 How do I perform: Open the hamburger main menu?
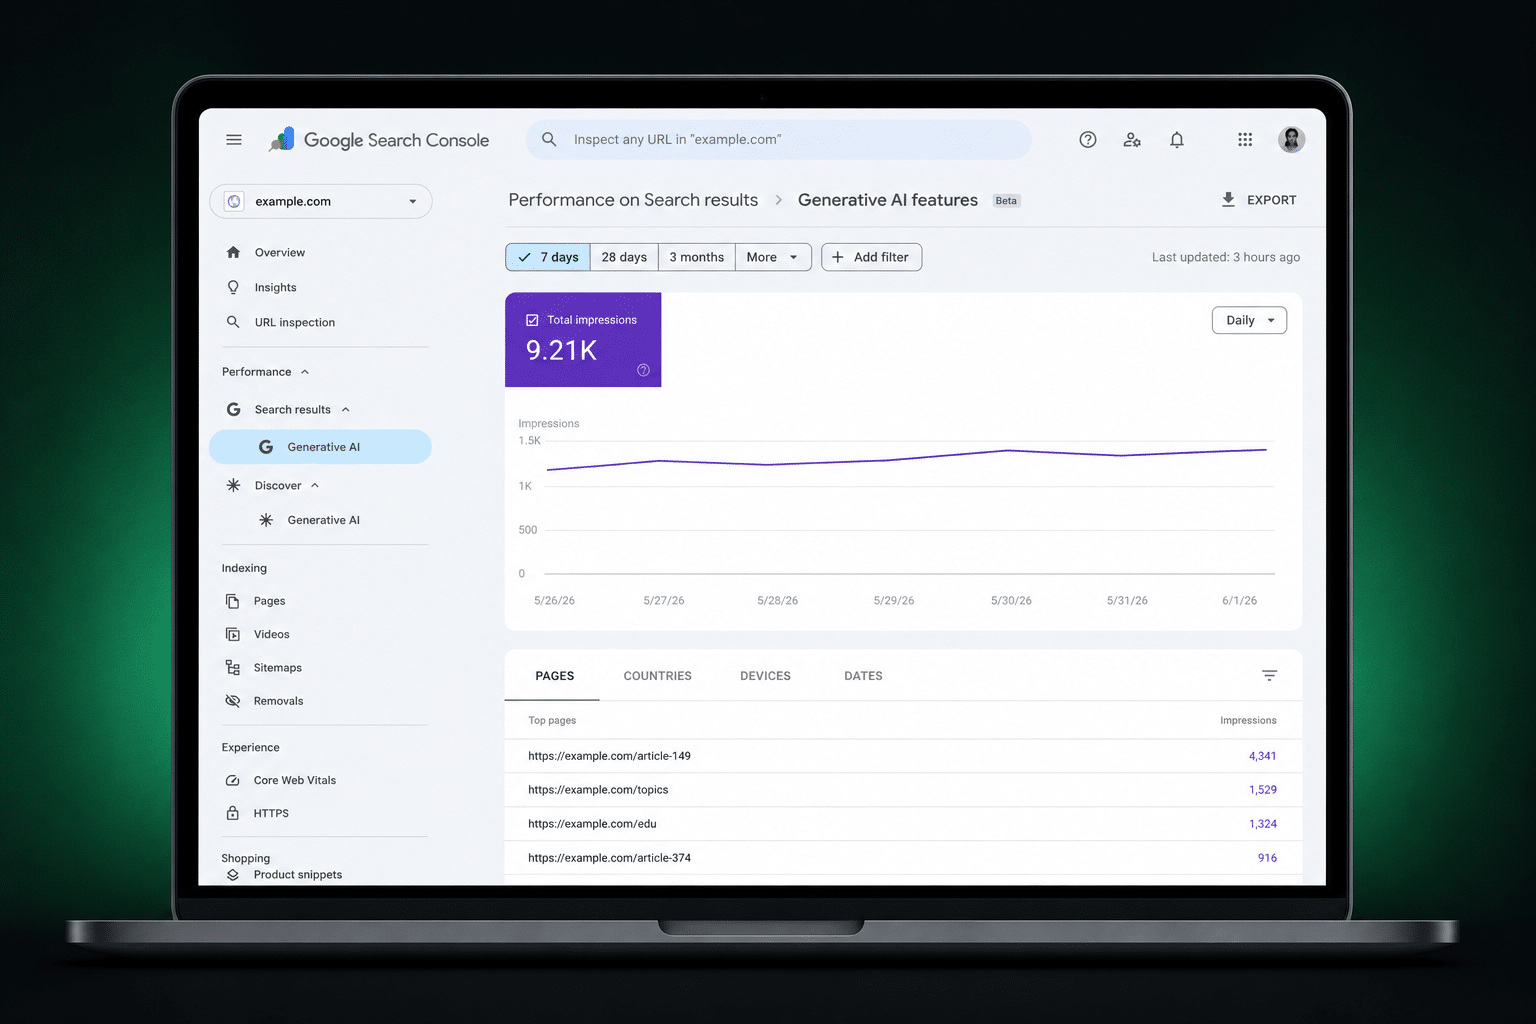234,140
